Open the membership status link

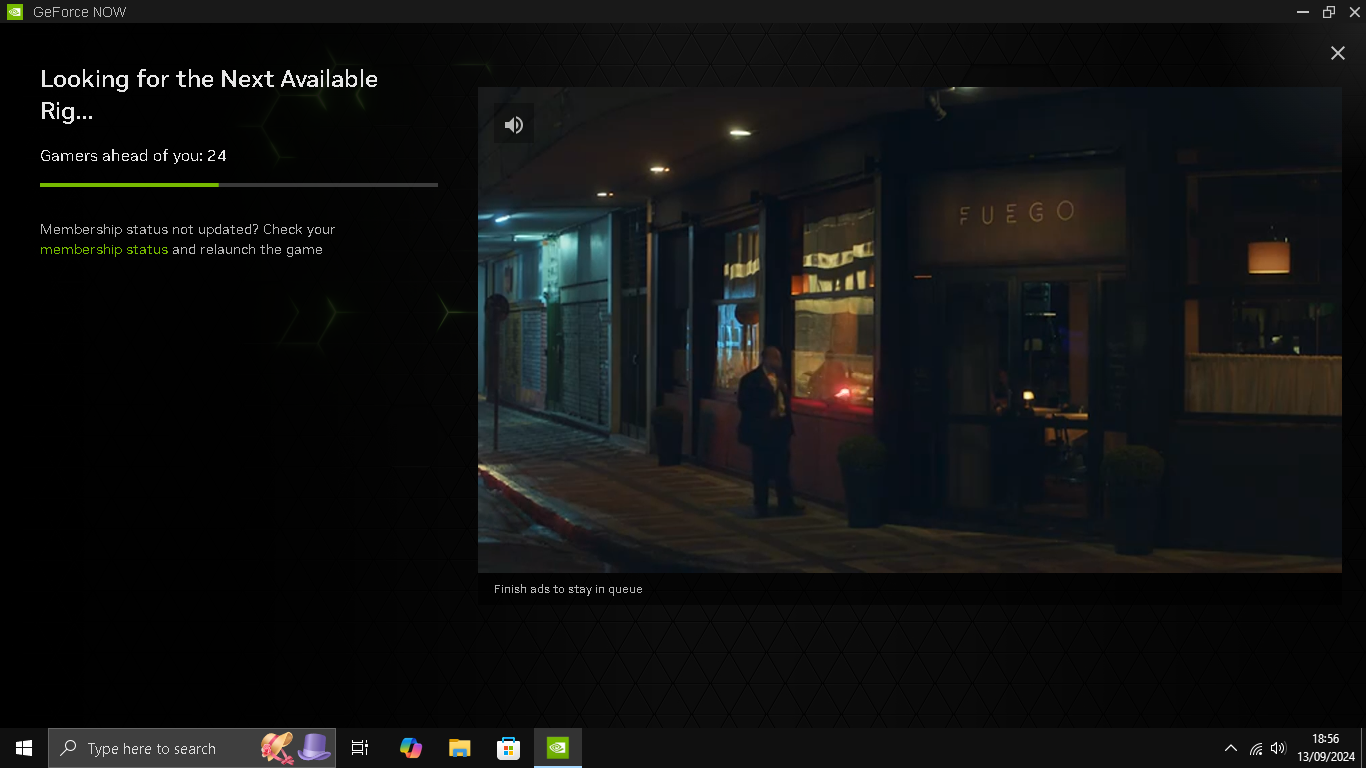pyautogui.click(x=104, y=249)
